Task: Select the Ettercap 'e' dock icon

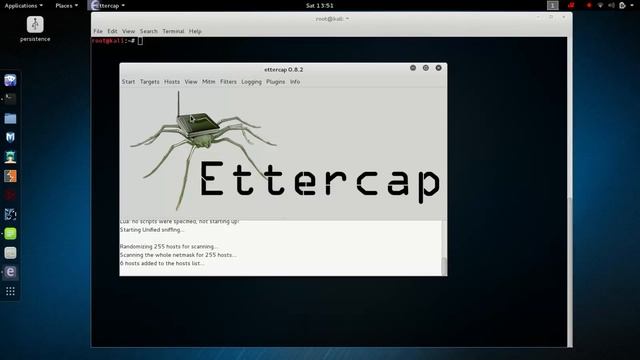Action: [10, 272]
